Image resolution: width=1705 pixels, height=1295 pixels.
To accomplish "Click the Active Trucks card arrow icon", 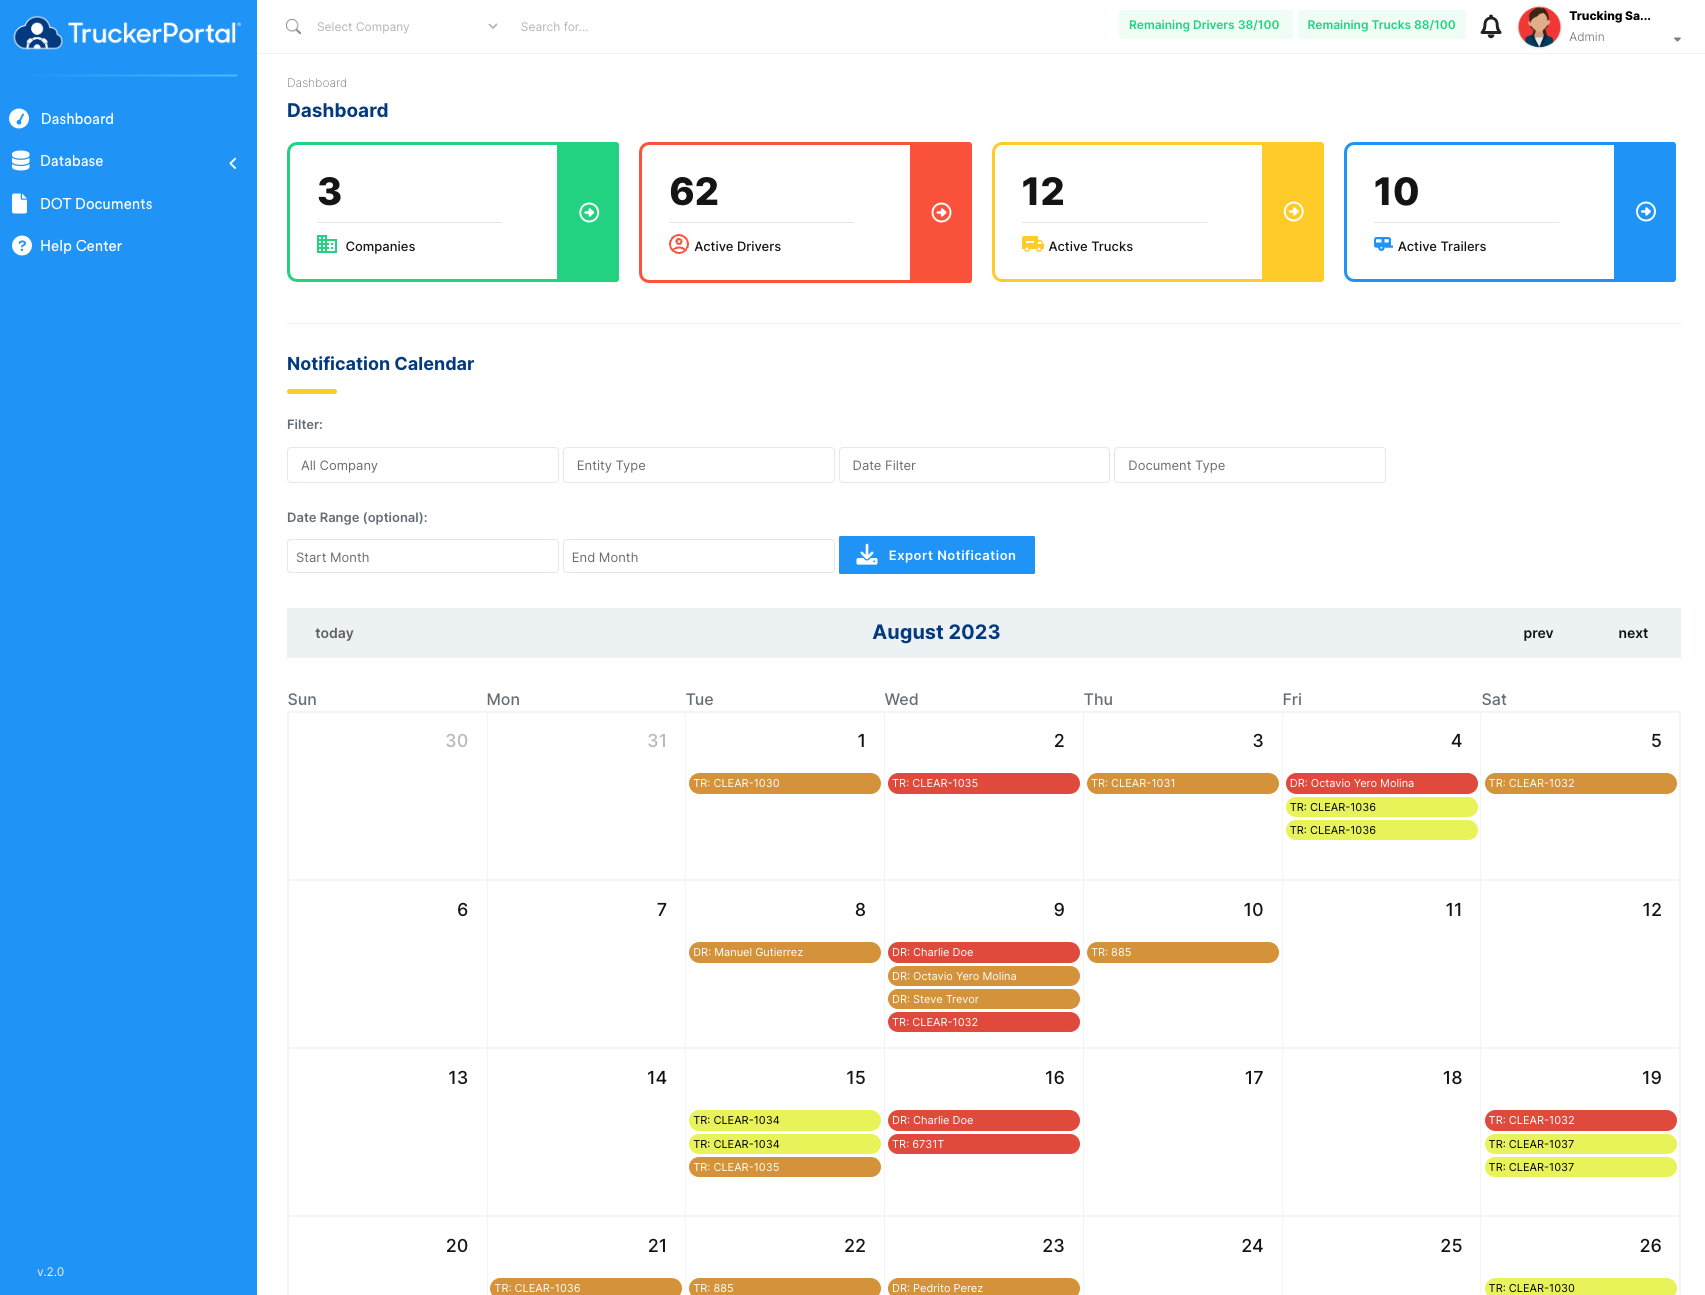I will (1293, 212).
